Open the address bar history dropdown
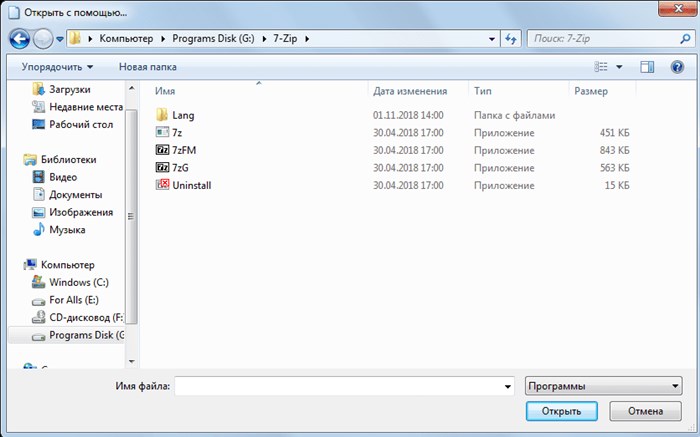The image size is (700, 437). 492,39
